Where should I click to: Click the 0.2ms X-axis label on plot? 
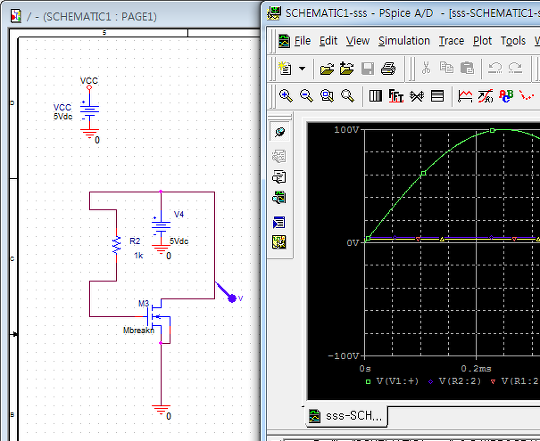coord(476,368)
